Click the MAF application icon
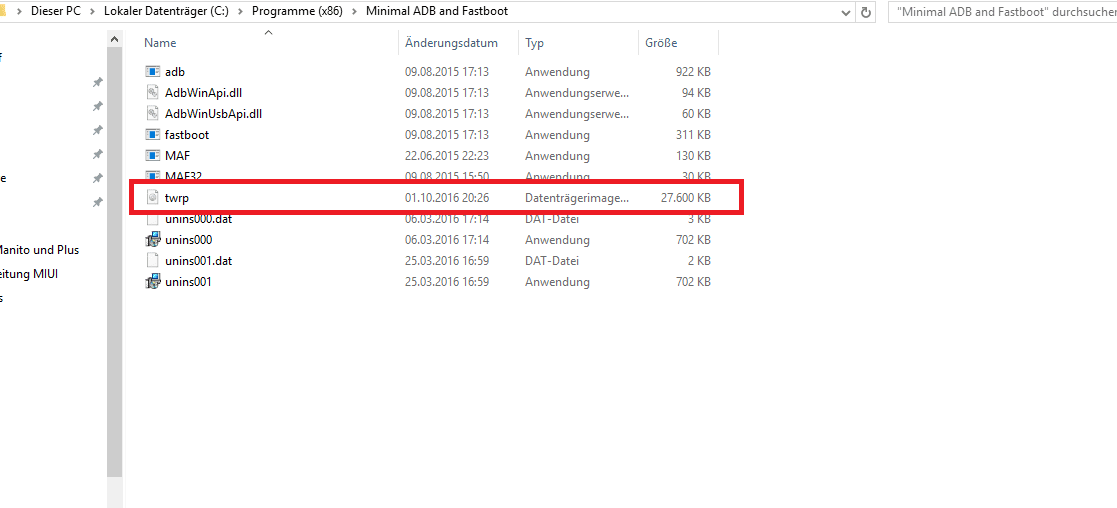Viewport: 1117px width, 508px height. point(152,155)
